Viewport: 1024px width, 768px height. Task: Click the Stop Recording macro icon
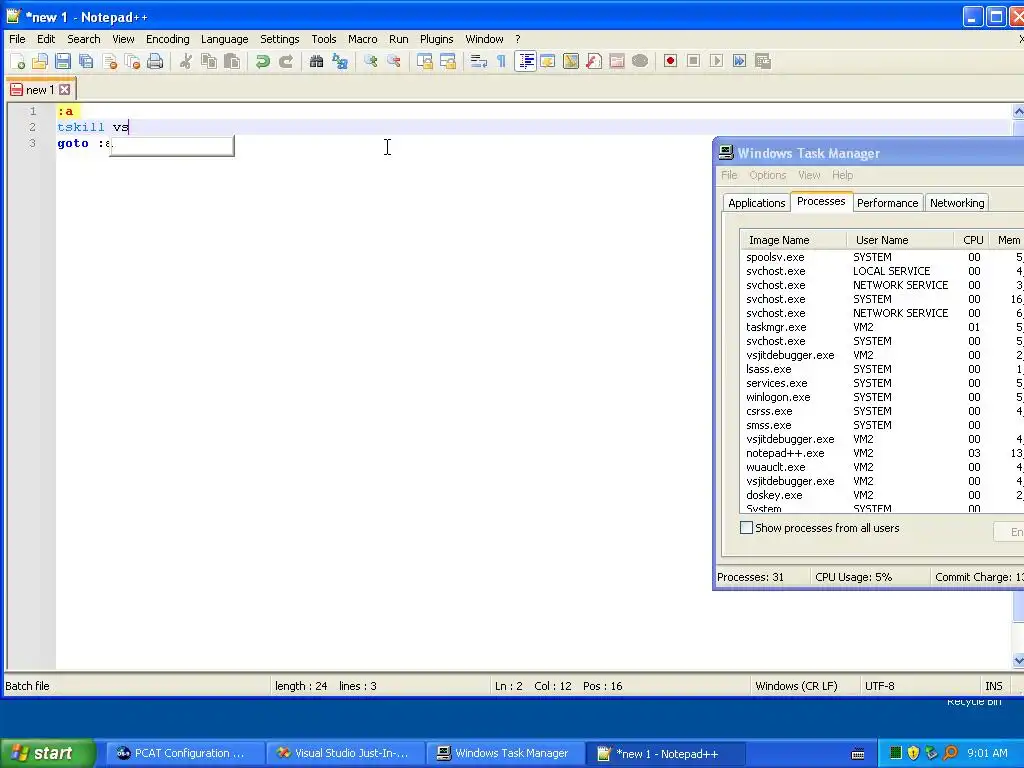(x=694, y=61)
